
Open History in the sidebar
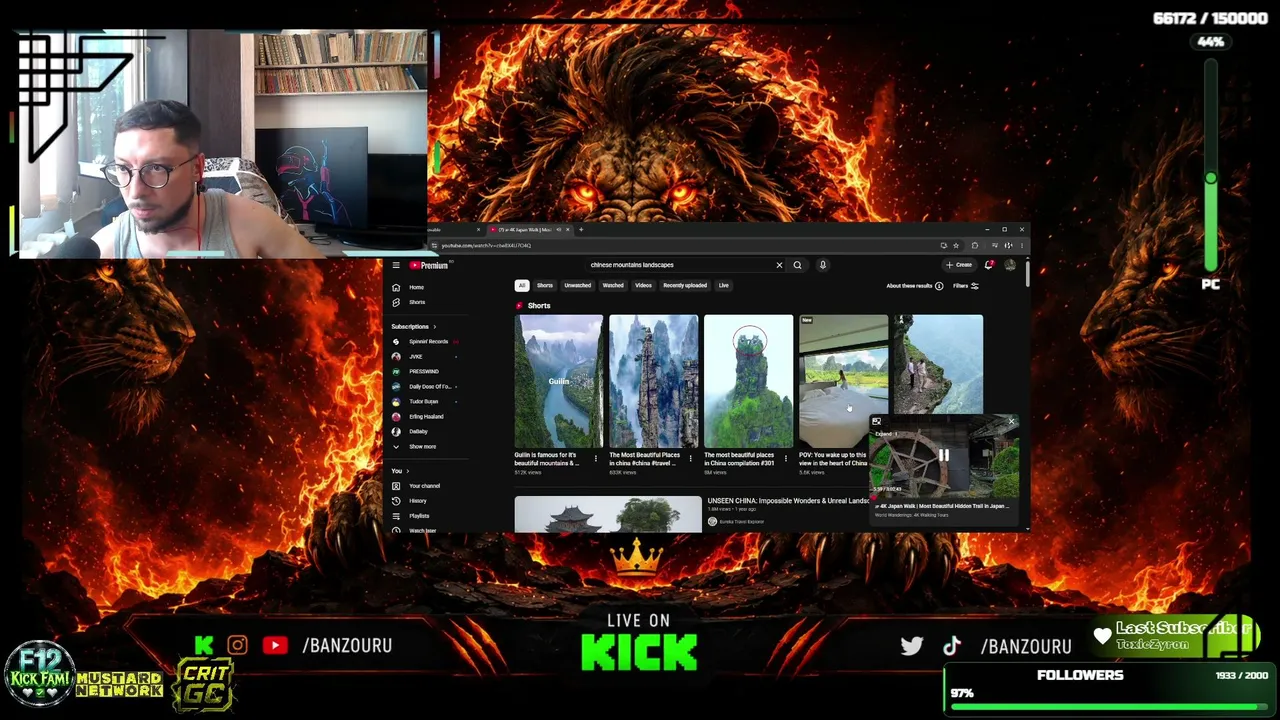click(x=418, y=501)
